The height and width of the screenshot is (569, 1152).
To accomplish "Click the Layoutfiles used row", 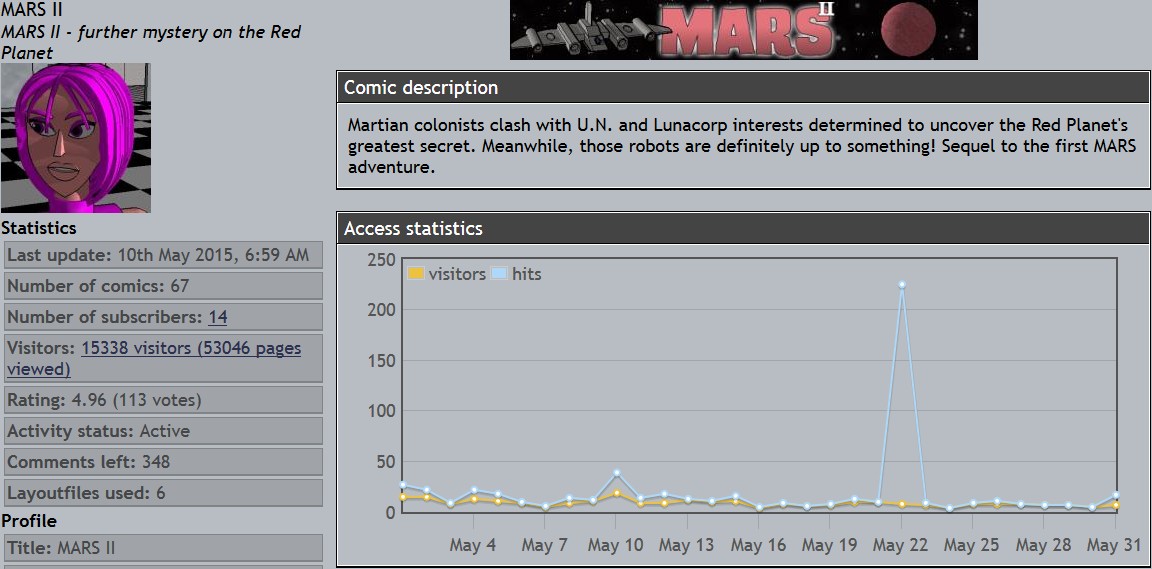I will 163,493.
